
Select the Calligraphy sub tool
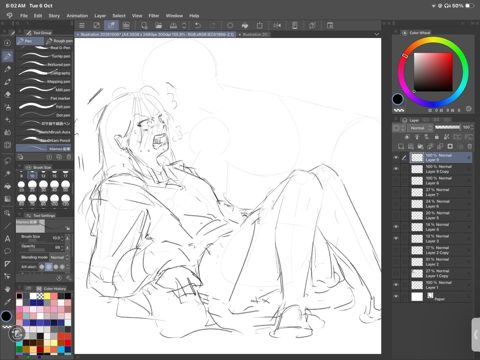click(x=45, y=73)
